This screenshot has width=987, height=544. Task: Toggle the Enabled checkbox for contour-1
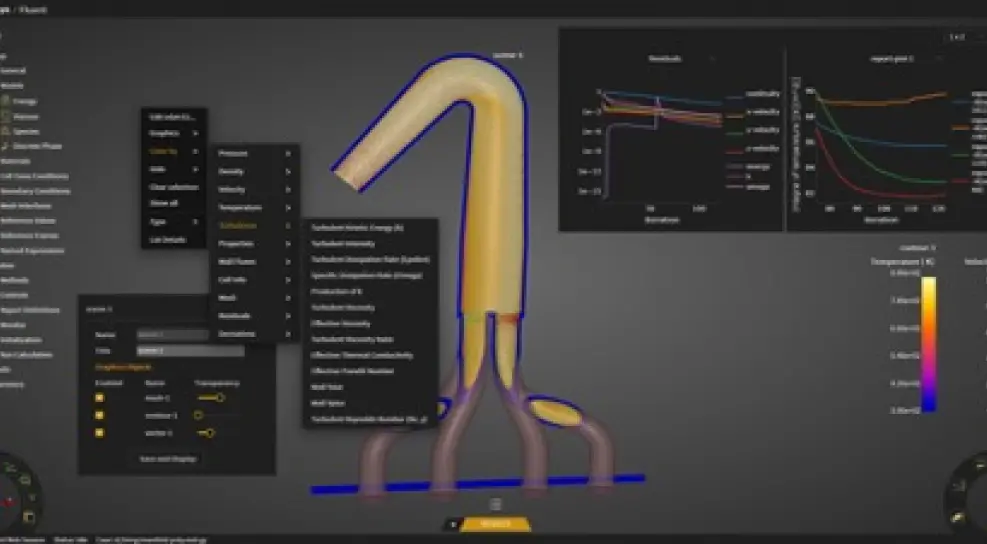[99, 415]
